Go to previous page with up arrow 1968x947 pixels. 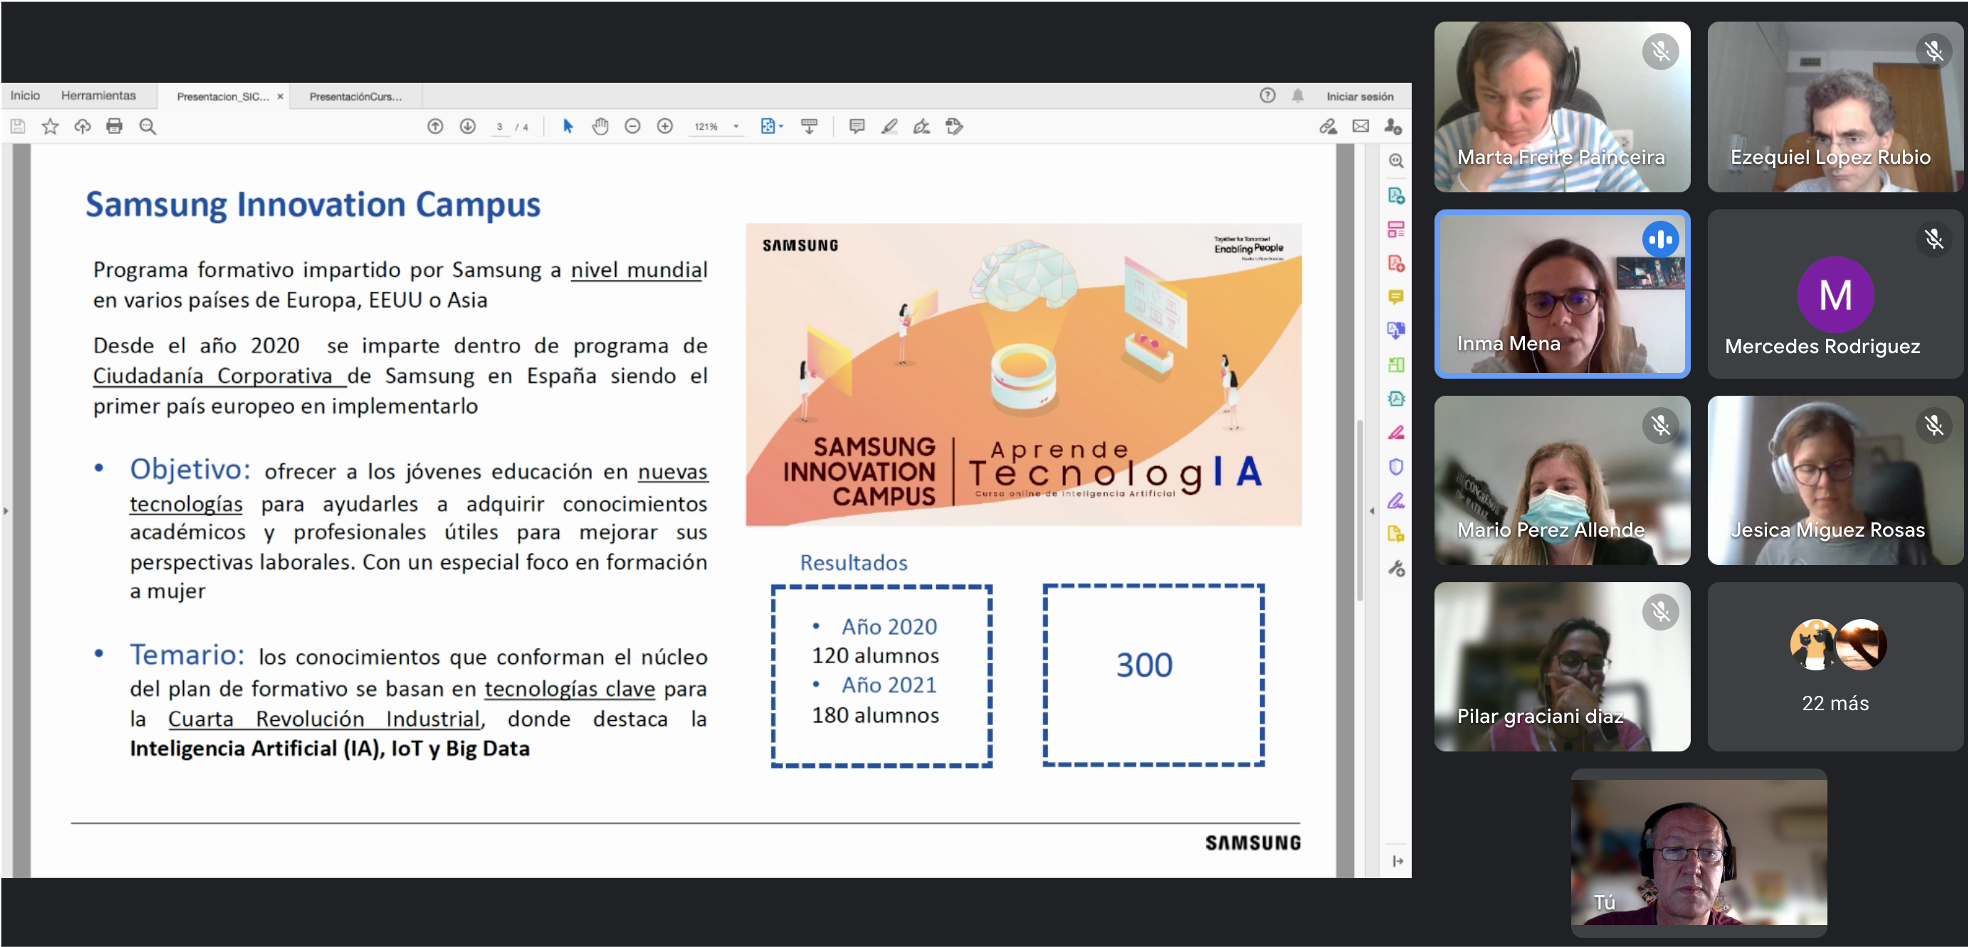click(x=435, y=126)
